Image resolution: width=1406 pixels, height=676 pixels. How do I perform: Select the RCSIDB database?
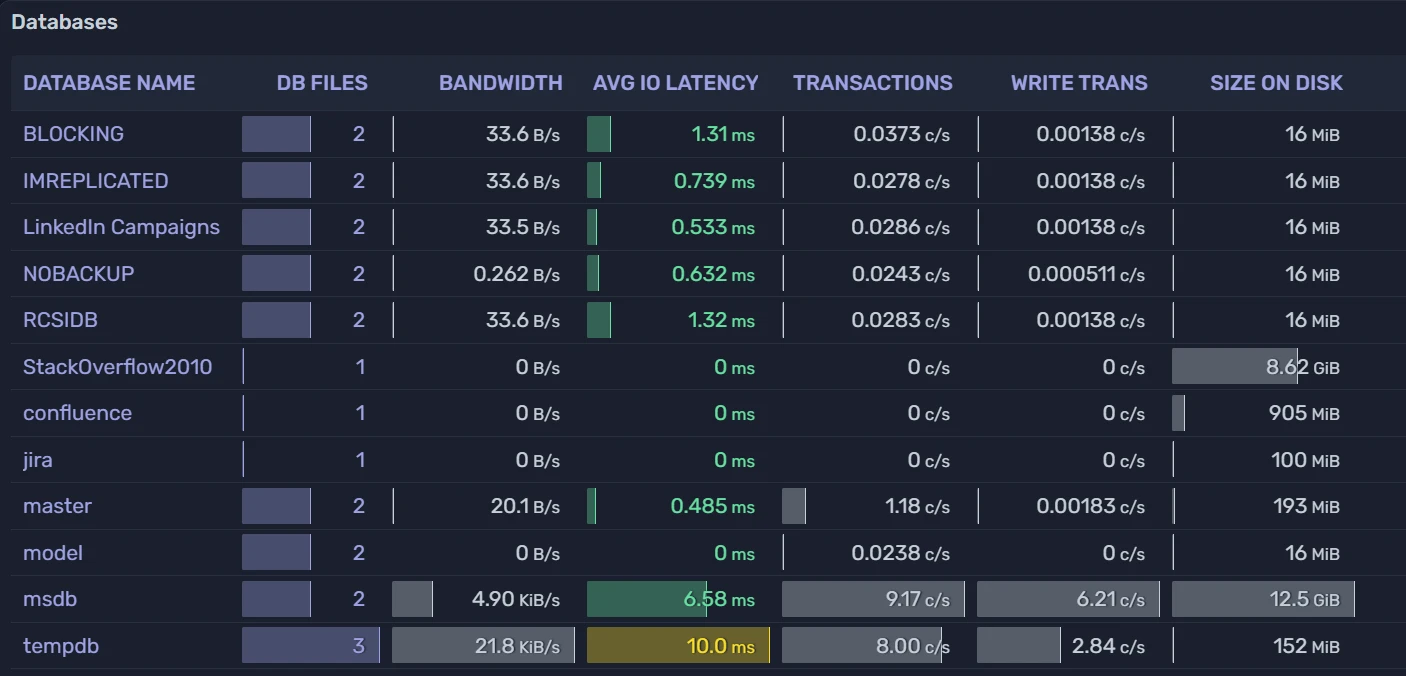(62, 320)
